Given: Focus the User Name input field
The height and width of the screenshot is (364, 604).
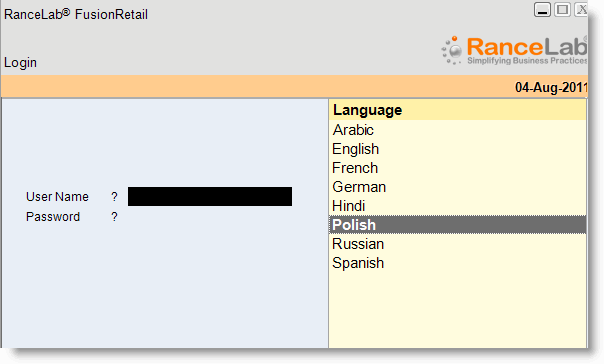Looking at the screenshot, I should 210,196.
